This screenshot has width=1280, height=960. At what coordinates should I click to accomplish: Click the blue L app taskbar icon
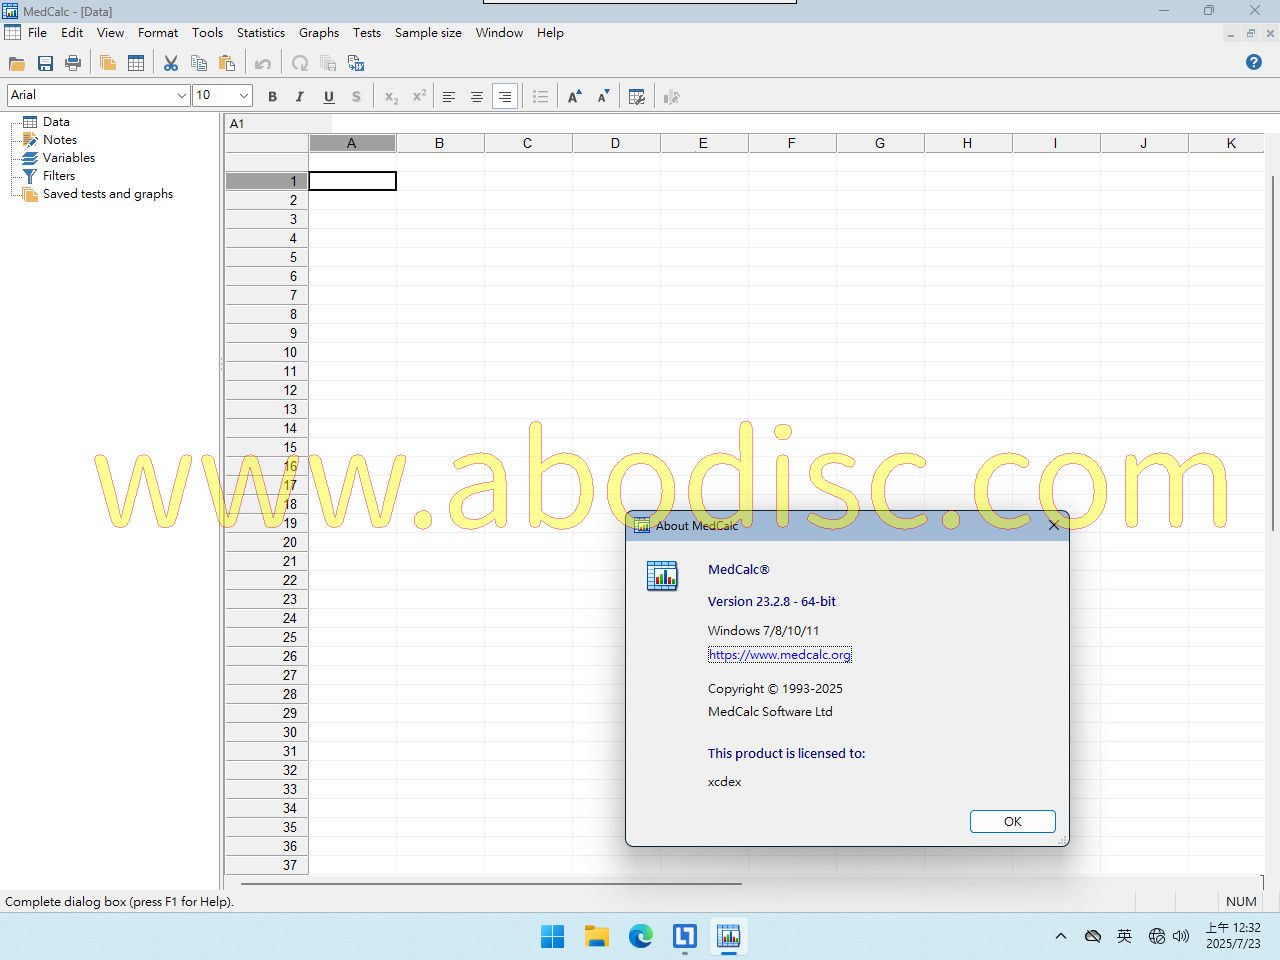685,936
